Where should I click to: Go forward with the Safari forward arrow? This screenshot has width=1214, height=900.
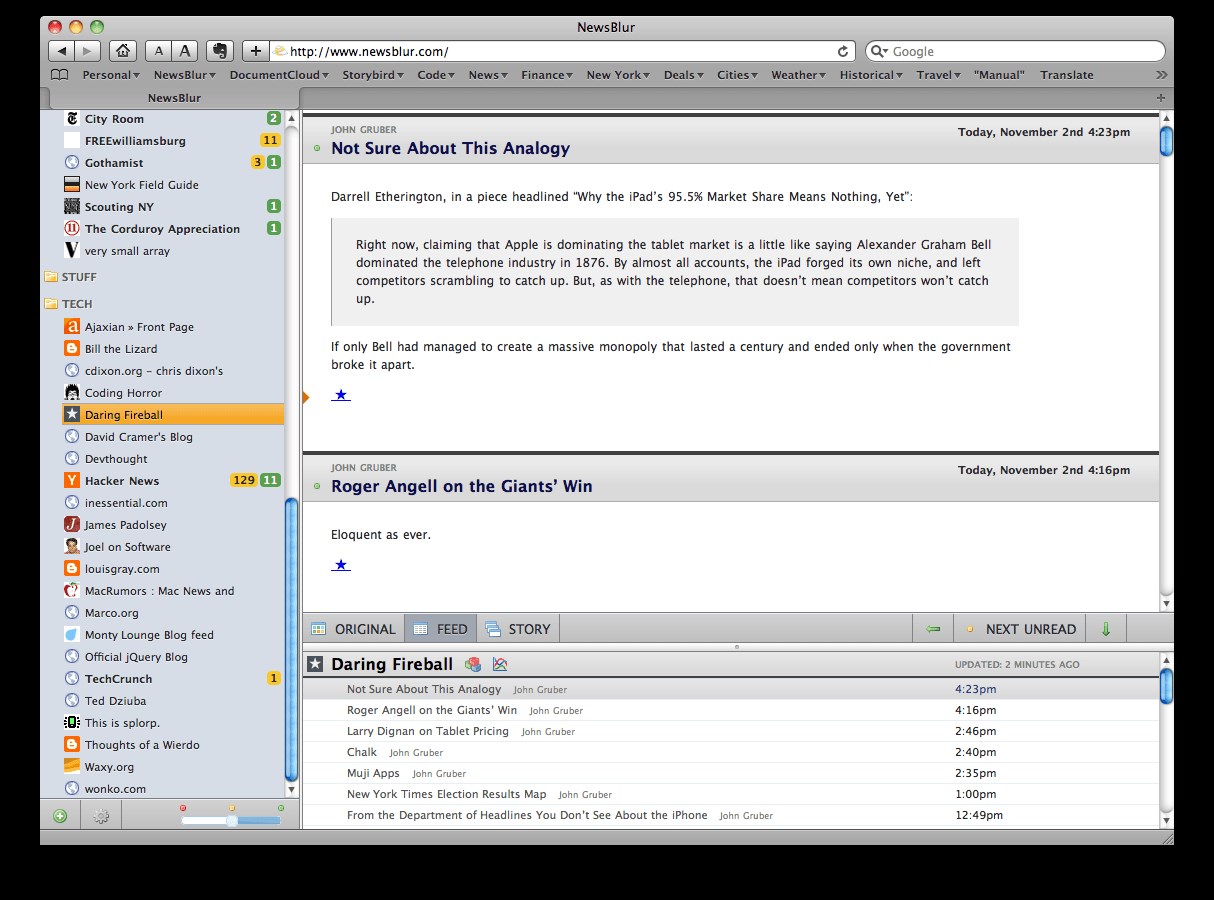click(88, 51)
